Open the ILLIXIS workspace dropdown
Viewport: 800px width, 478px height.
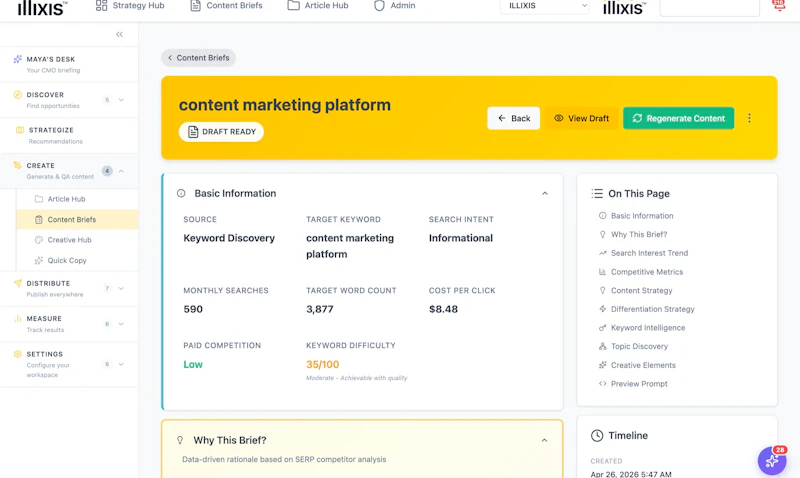(x=545, y=6)
